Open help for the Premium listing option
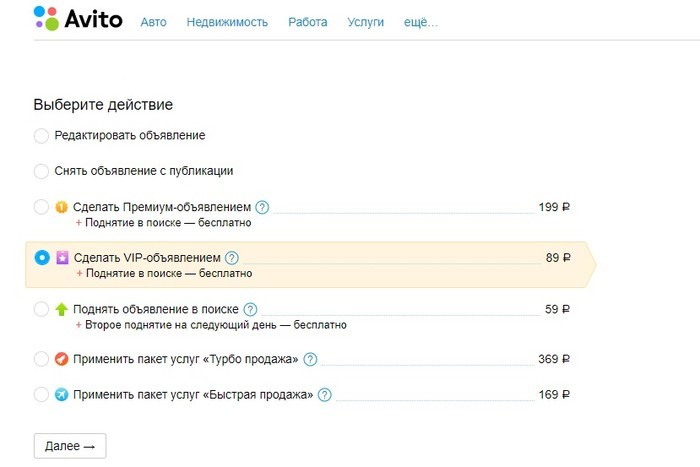The width and height of the screenshot is (700, 467). point(262,207)
